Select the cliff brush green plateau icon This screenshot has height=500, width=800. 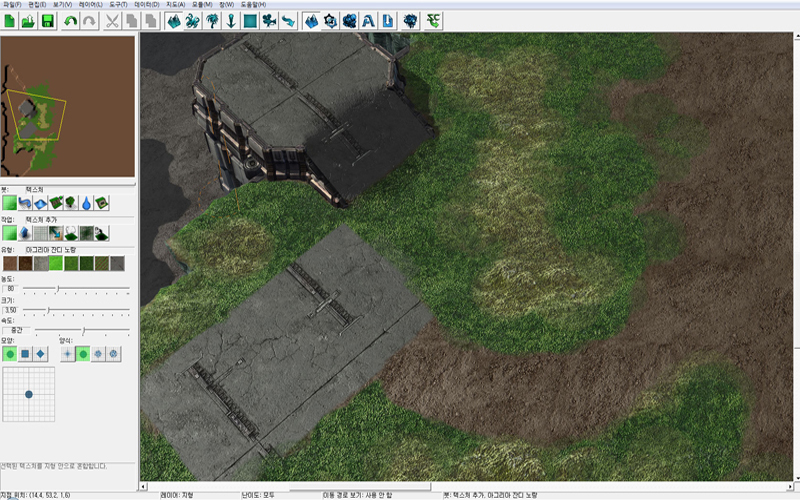(56, 203)
